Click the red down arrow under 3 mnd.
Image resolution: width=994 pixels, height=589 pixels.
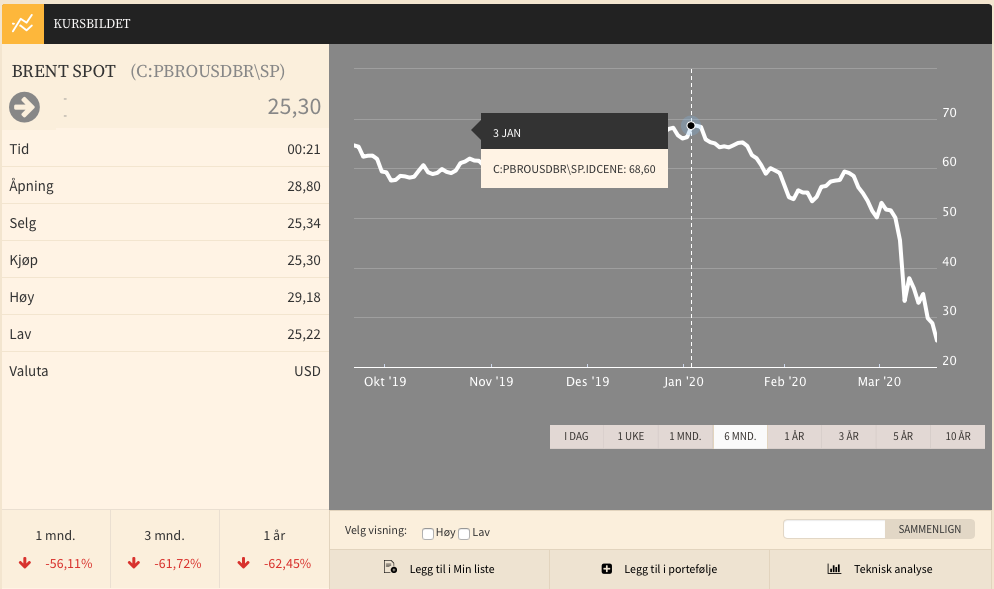pyautogui.click(x=134, y=563)
